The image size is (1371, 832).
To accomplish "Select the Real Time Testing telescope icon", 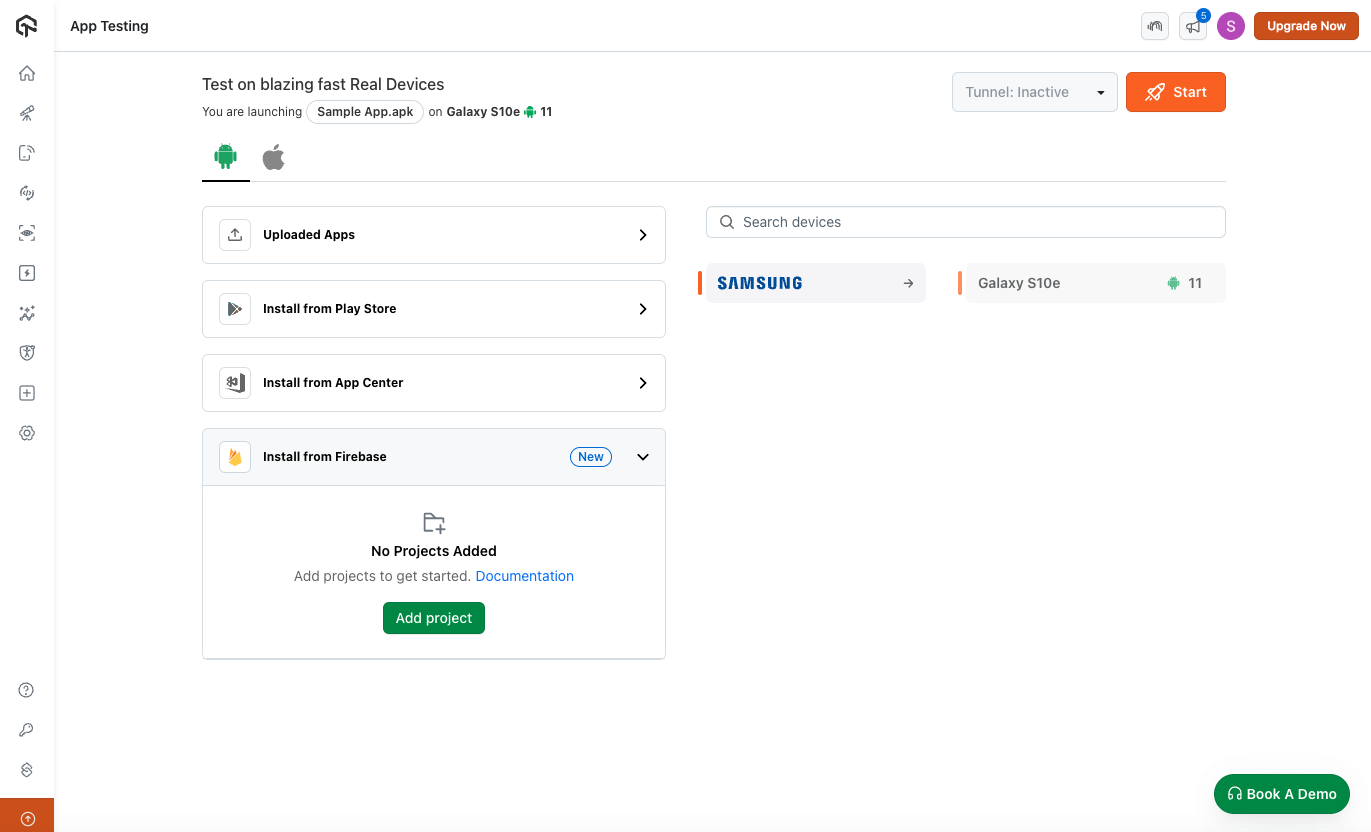I will 27,113.
